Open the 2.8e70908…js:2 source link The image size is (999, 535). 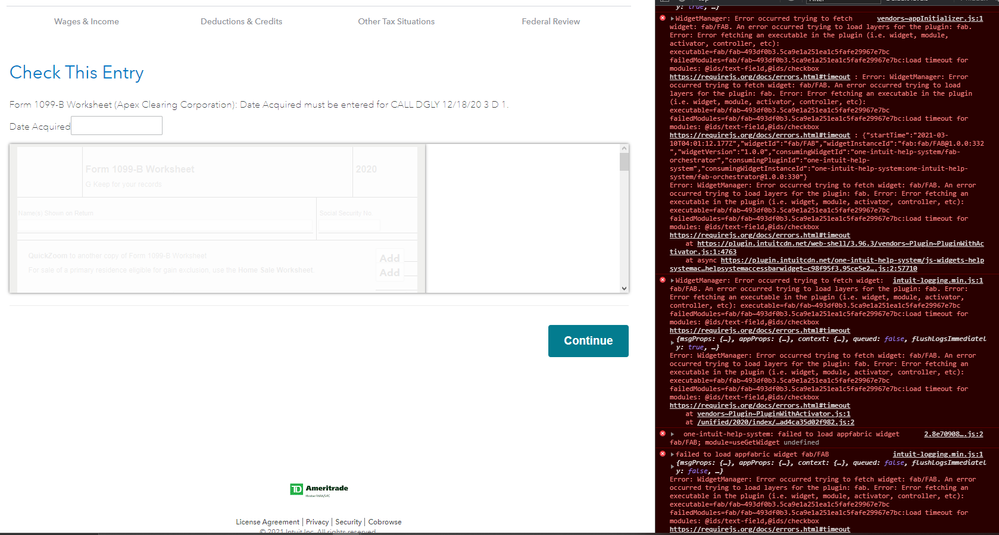pyautogui.click(x=954, y=434)
